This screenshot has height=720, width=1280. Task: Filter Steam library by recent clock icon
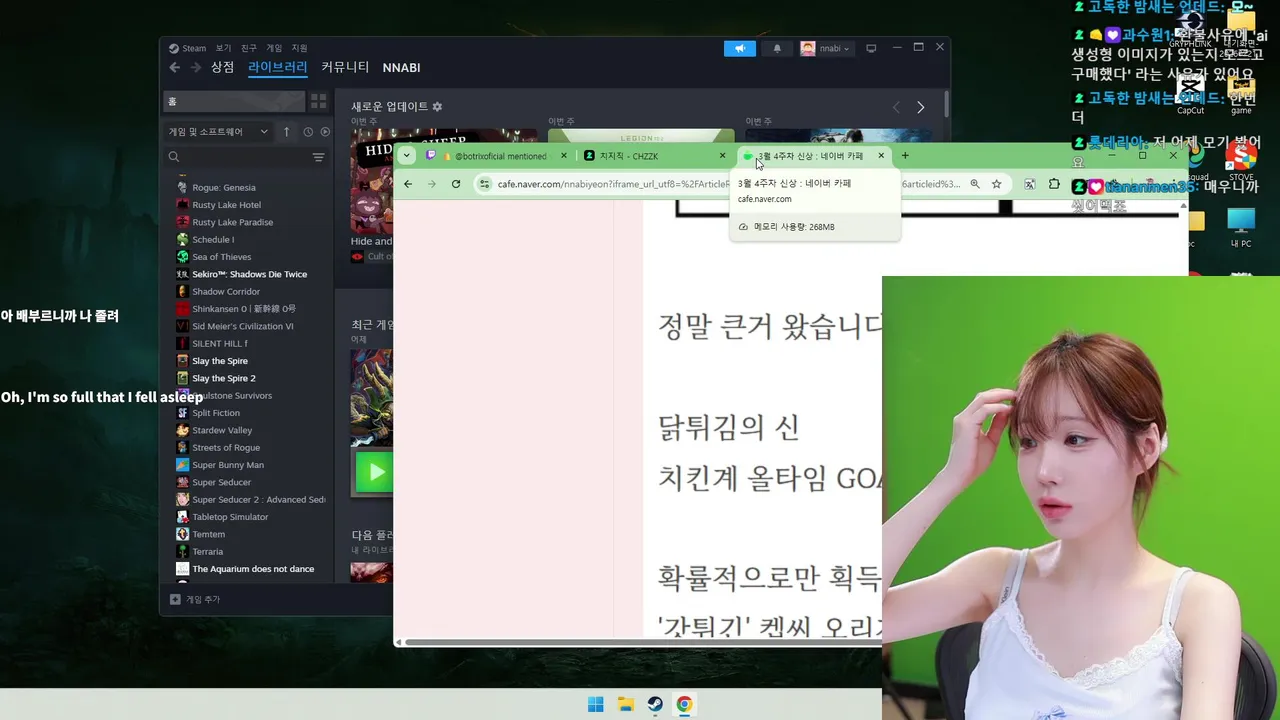click(x=308, y=131)
